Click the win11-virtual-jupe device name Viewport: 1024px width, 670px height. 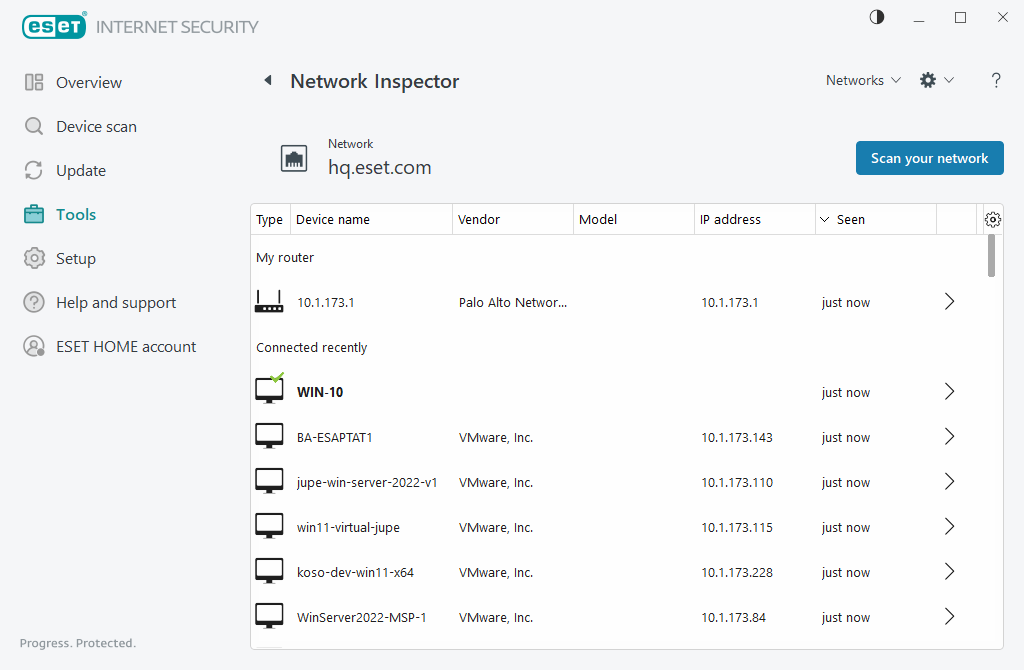(348, 527)
